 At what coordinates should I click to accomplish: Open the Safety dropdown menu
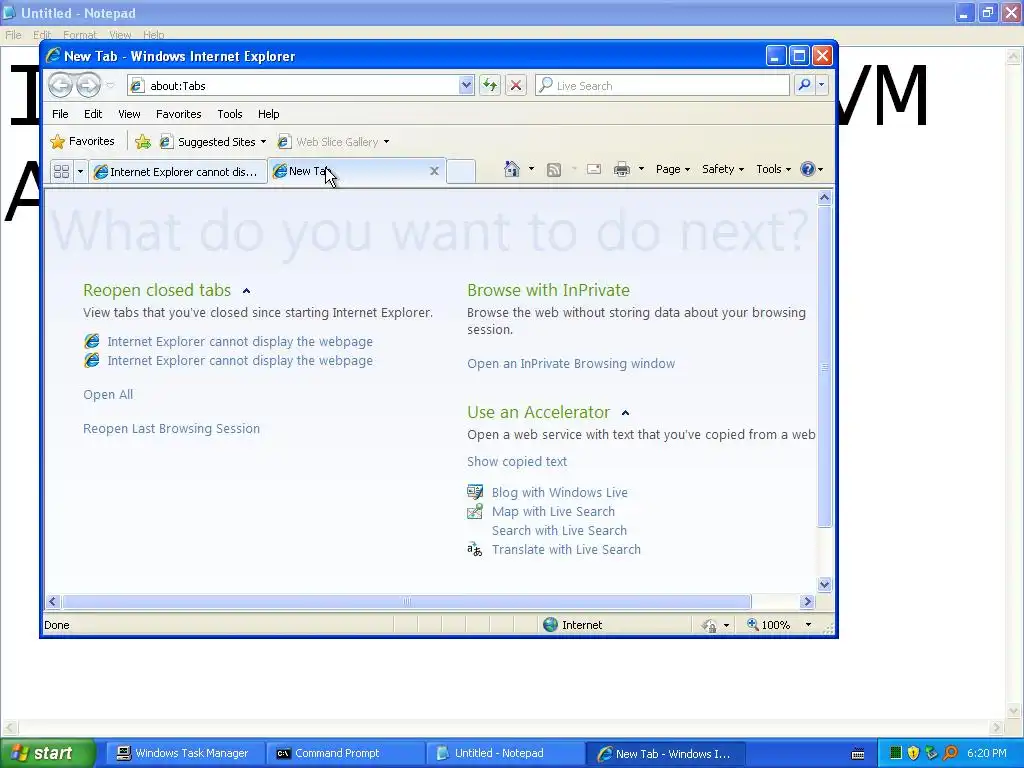tap(723, 169)
